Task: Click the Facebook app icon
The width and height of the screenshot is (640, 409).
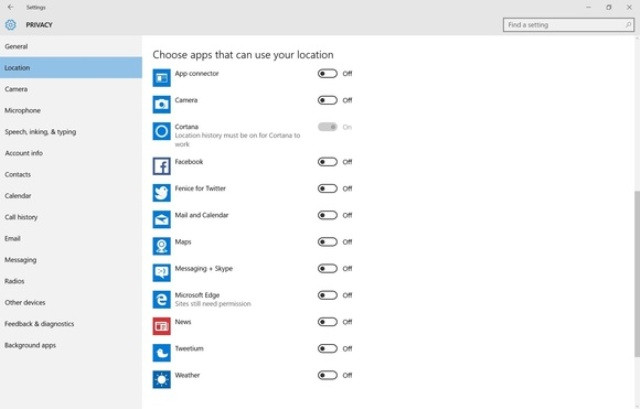Action: [x=162, y=166]
